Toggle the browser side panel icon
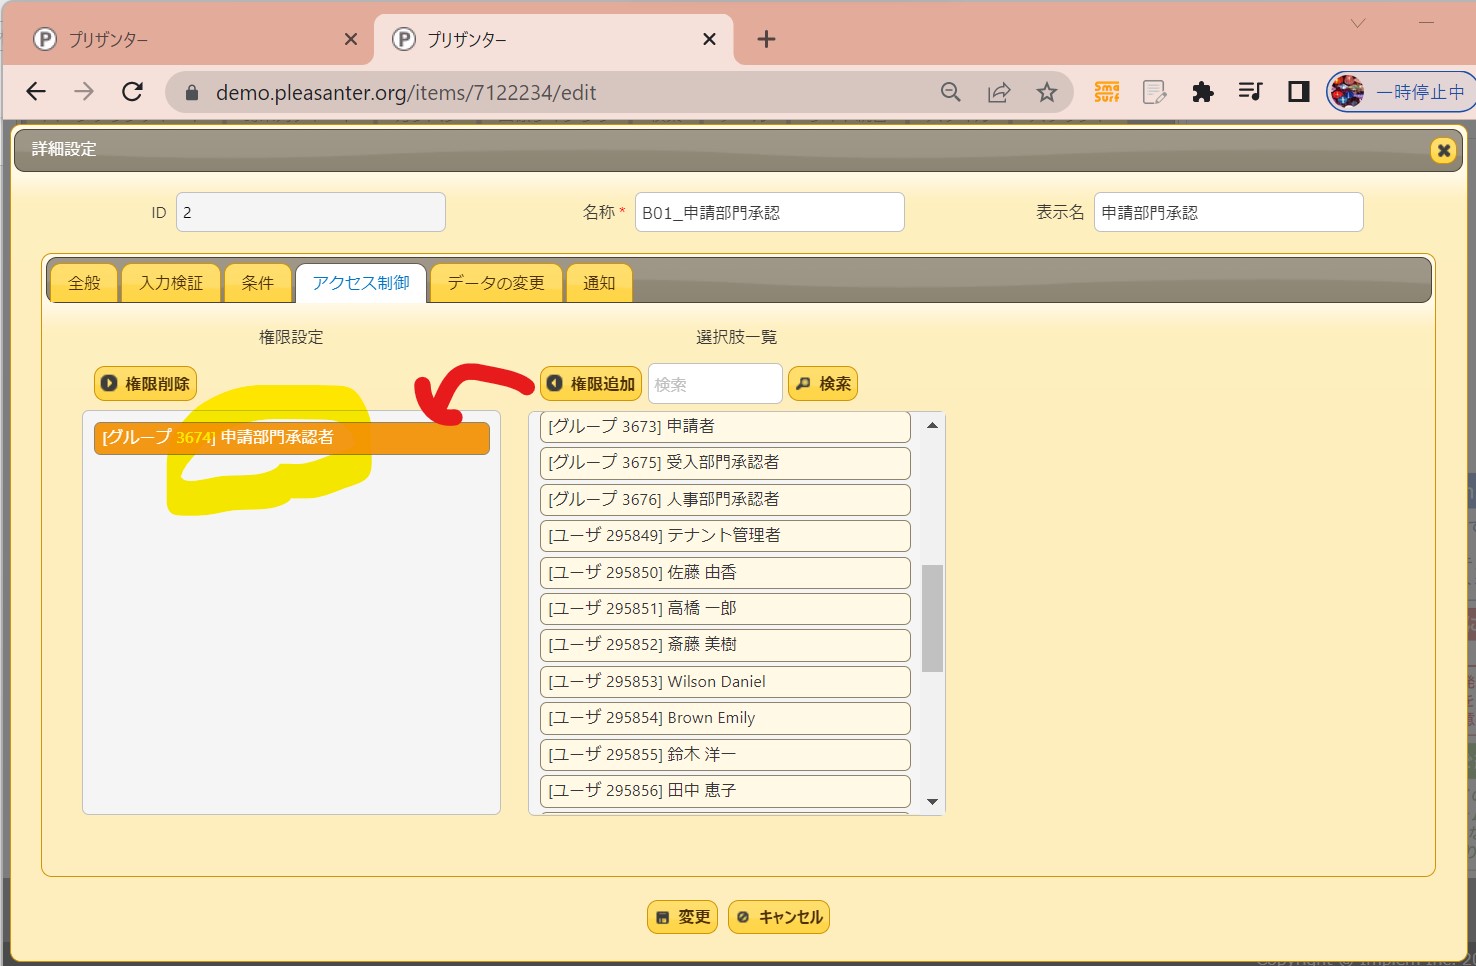The height and width of the screenshot is (966, 1476). coord(1299,92)
